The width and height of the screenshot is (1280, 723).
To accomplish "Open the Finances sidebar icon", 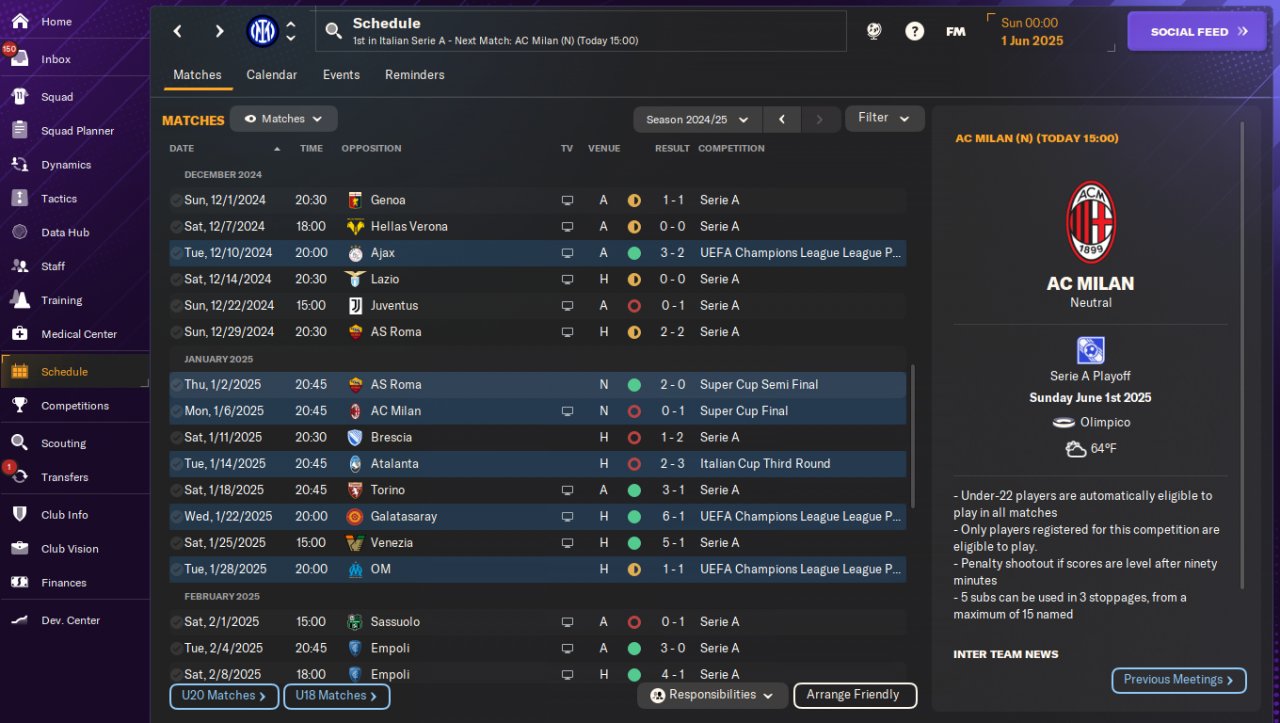I will click(20, 582).
